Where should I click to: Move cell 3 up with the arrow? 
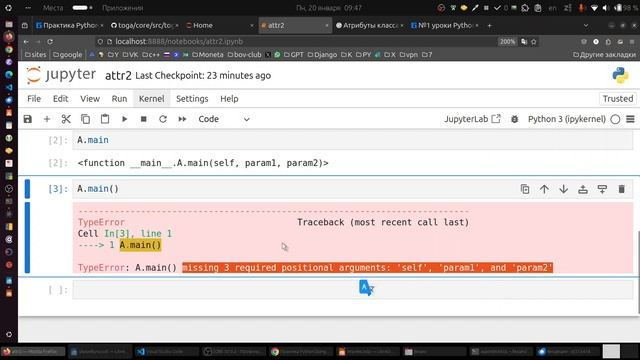pos(544,189)
